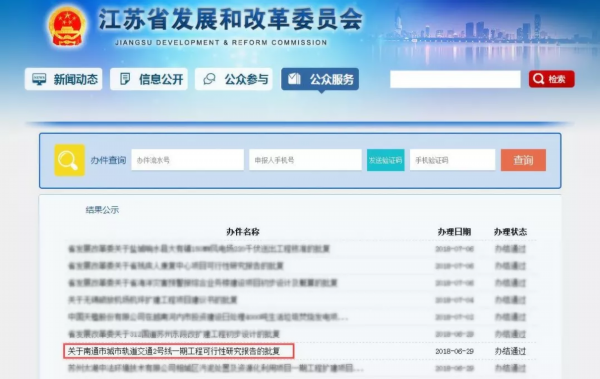Click the orange 查询 button
The height and width of the screenshot is (379, 600).
(523, 160)
